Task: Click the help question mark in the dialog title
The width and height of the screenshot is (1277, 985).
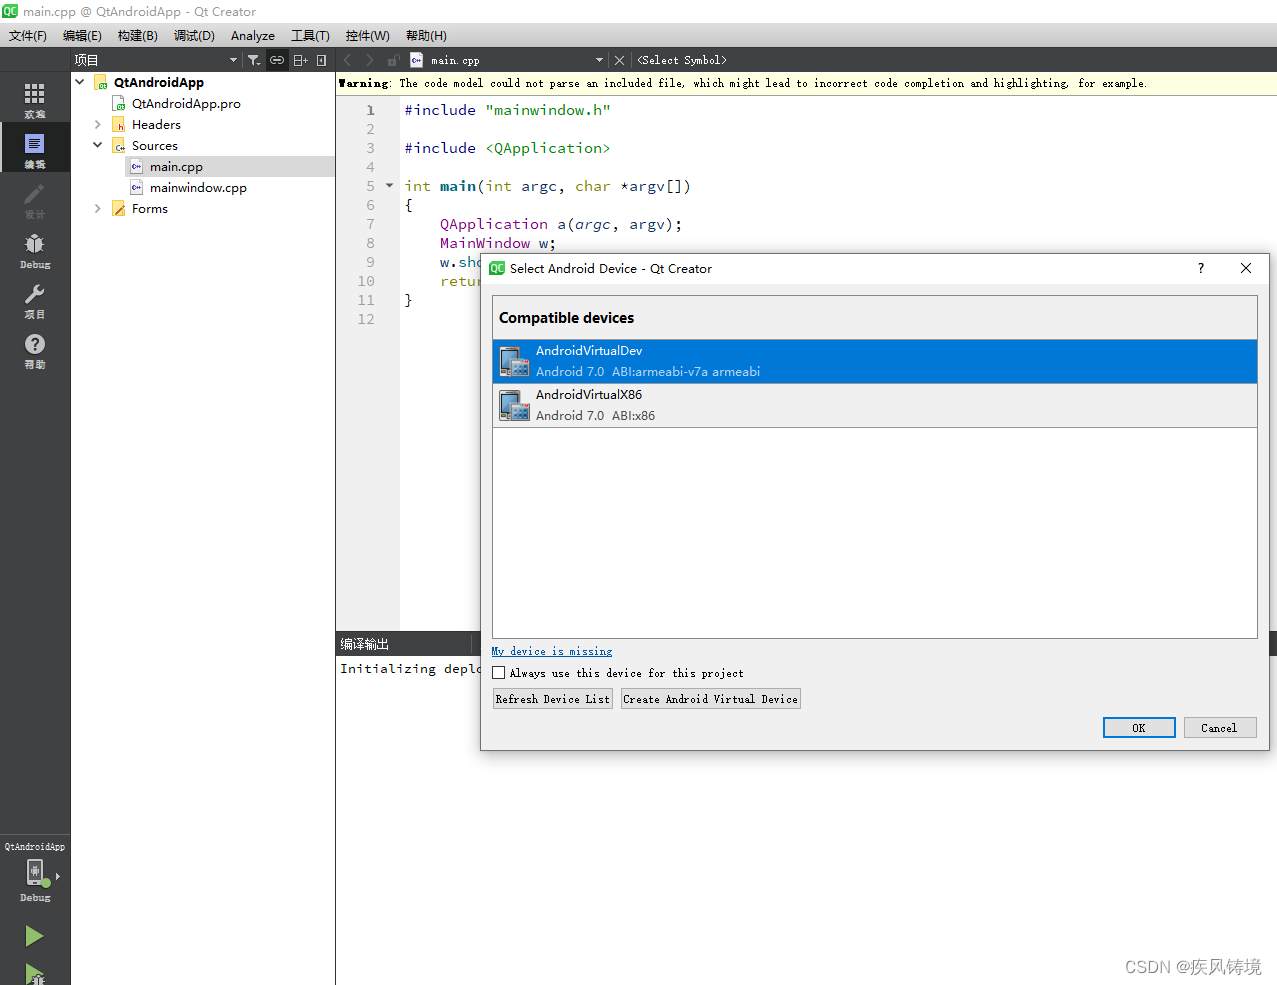Action: click(x=1201, y=268)
